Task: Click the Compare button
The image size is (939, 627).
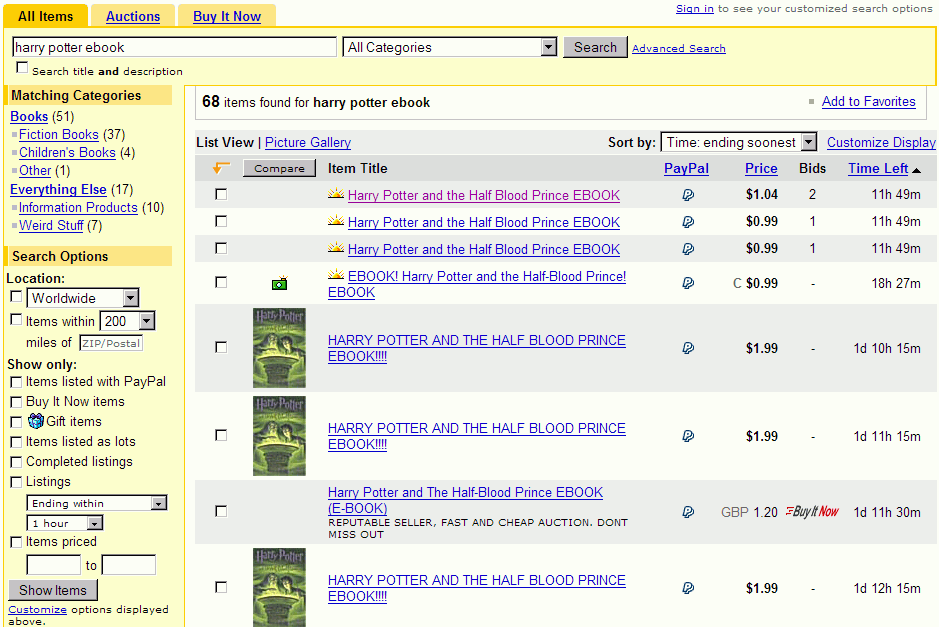Action: [x=279, y=168]
